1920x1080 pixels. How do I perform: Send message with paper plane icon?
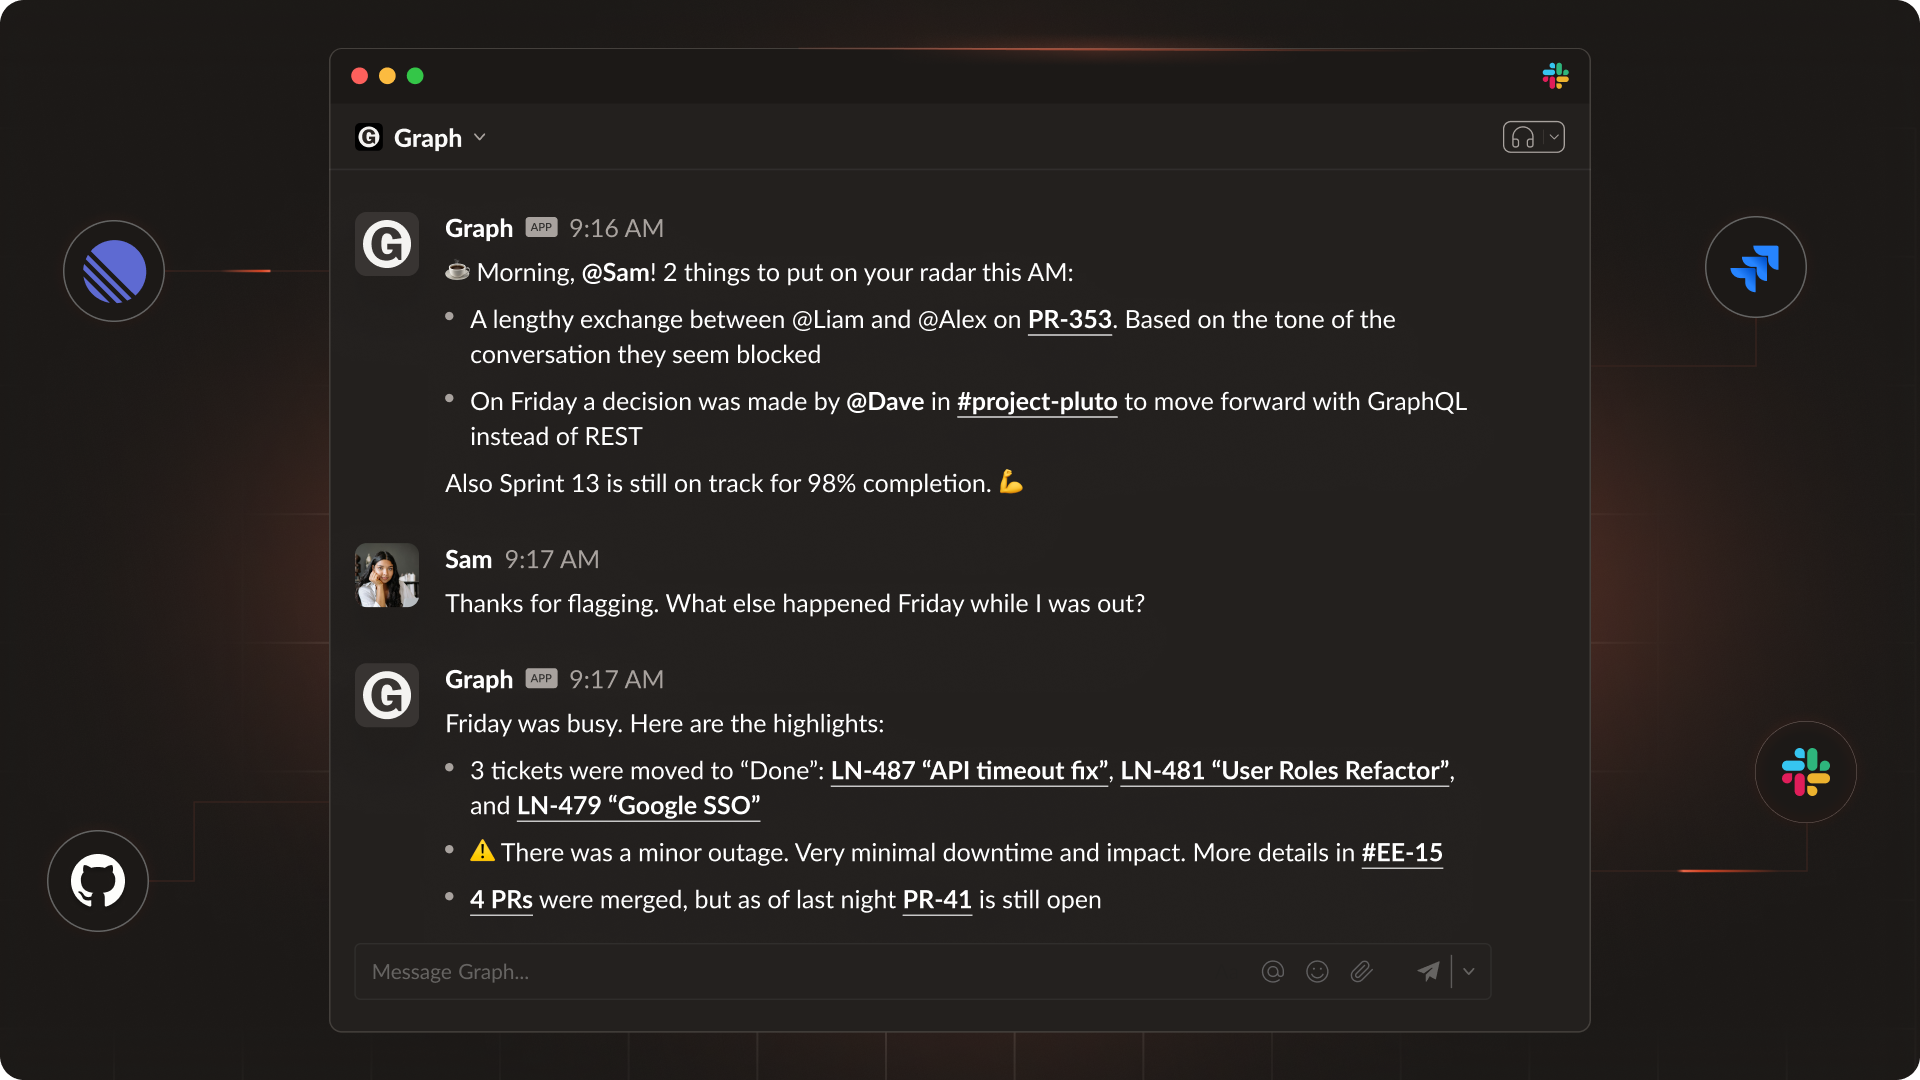1428,971
